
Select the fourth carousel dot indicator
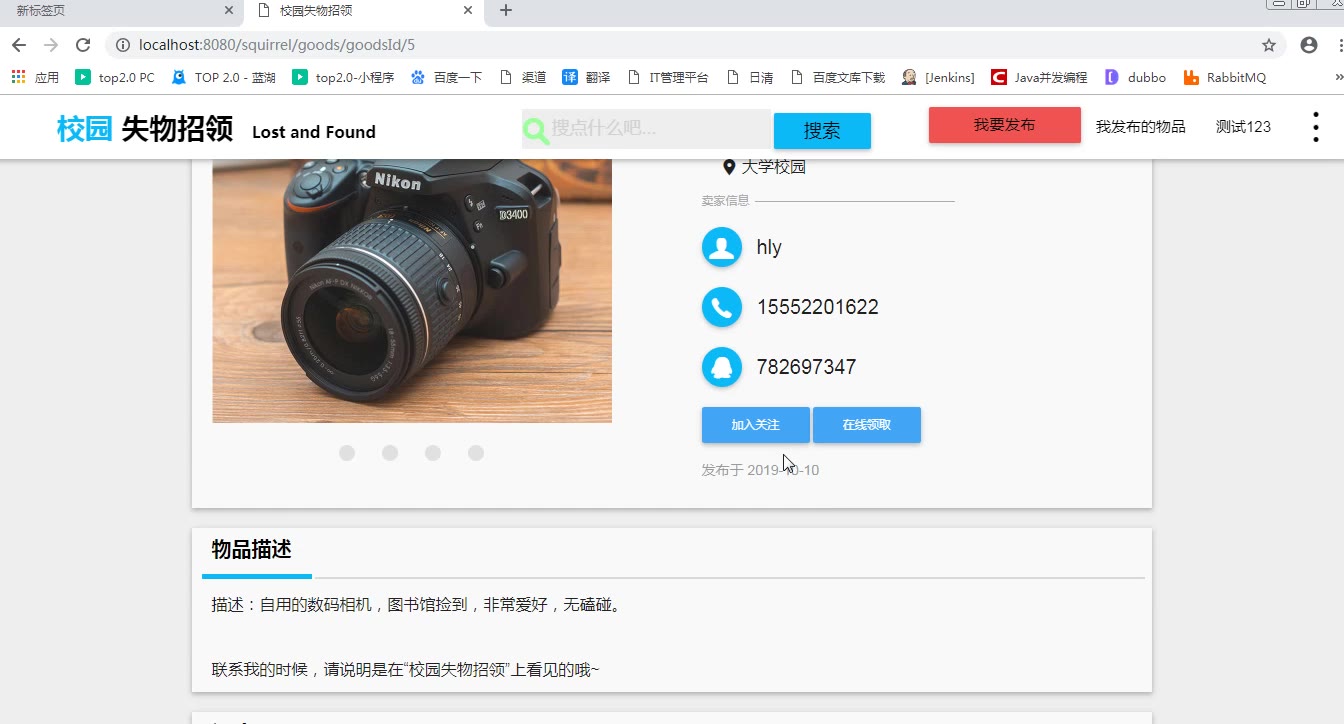[x=476, y=453]
